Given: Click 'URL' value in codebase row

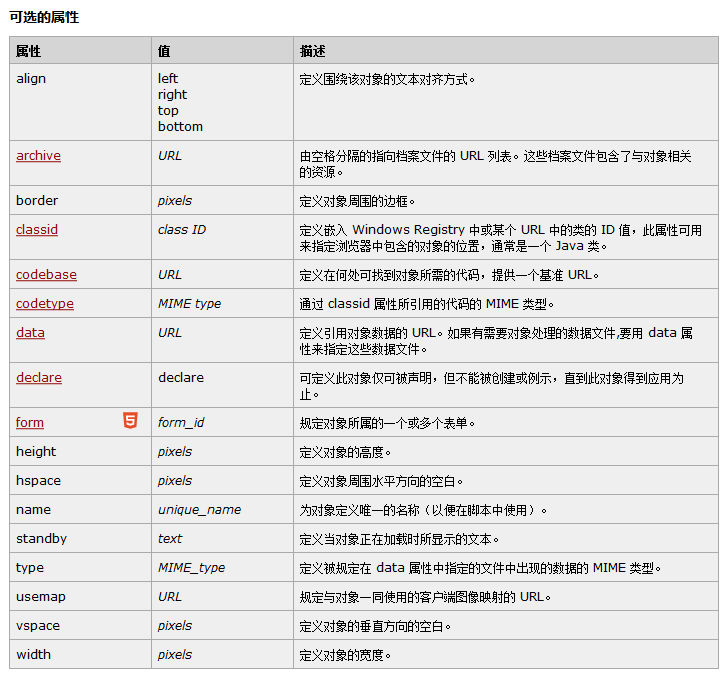Looking at the screenshot, I should (170, 274).
